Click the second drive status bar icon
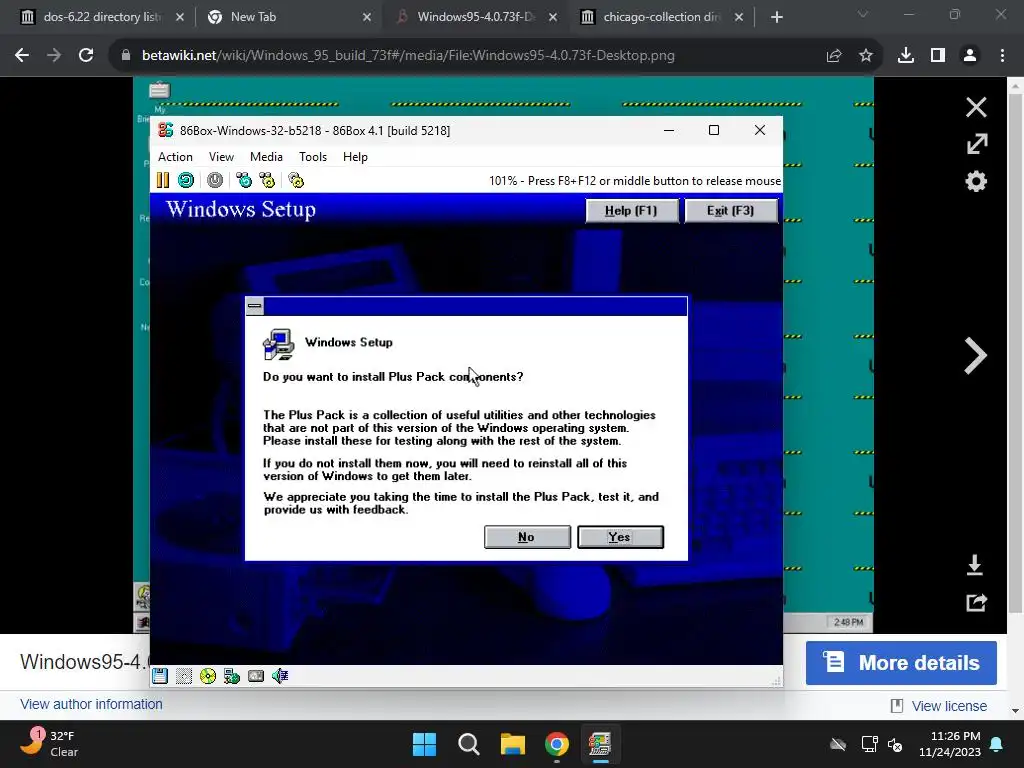The image size is (1024, 768). click(184, 676)
